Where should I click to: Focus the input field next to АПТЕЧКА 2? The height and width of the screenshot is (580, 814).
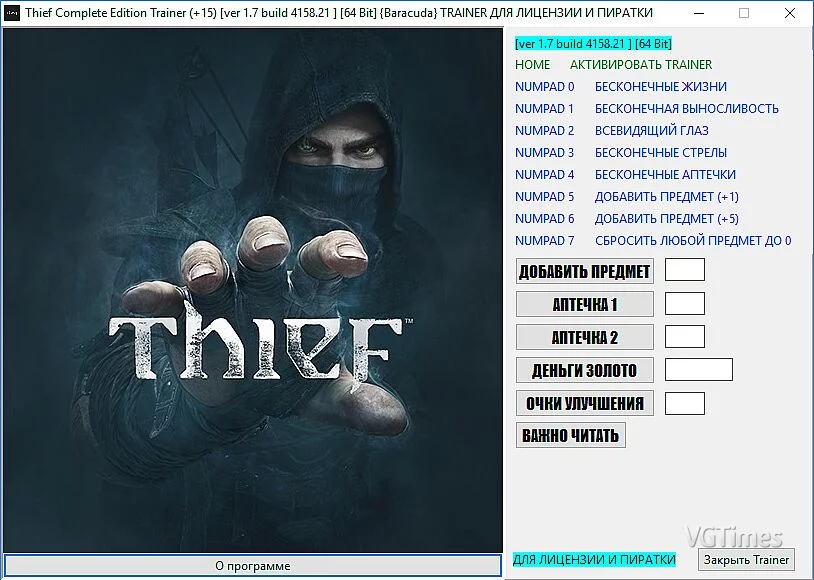coord(685,336)
